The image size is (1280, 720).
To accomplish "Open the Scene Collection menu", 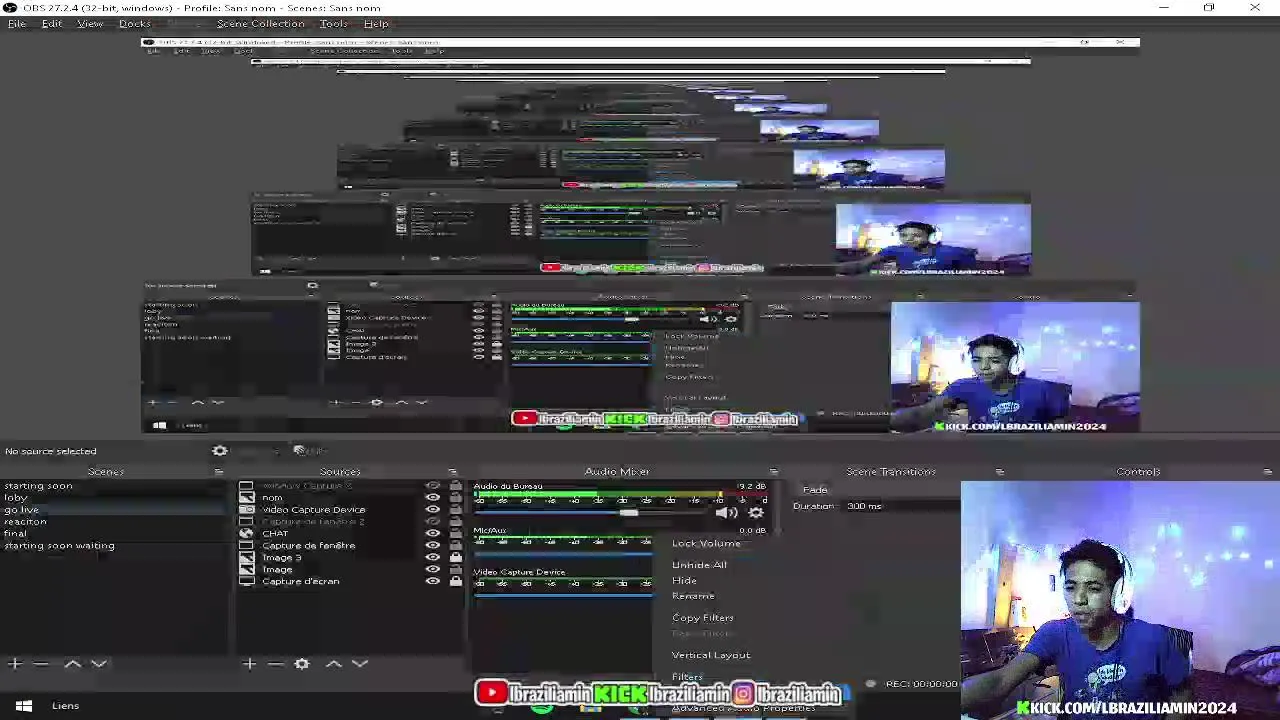I will coord(260,23).
